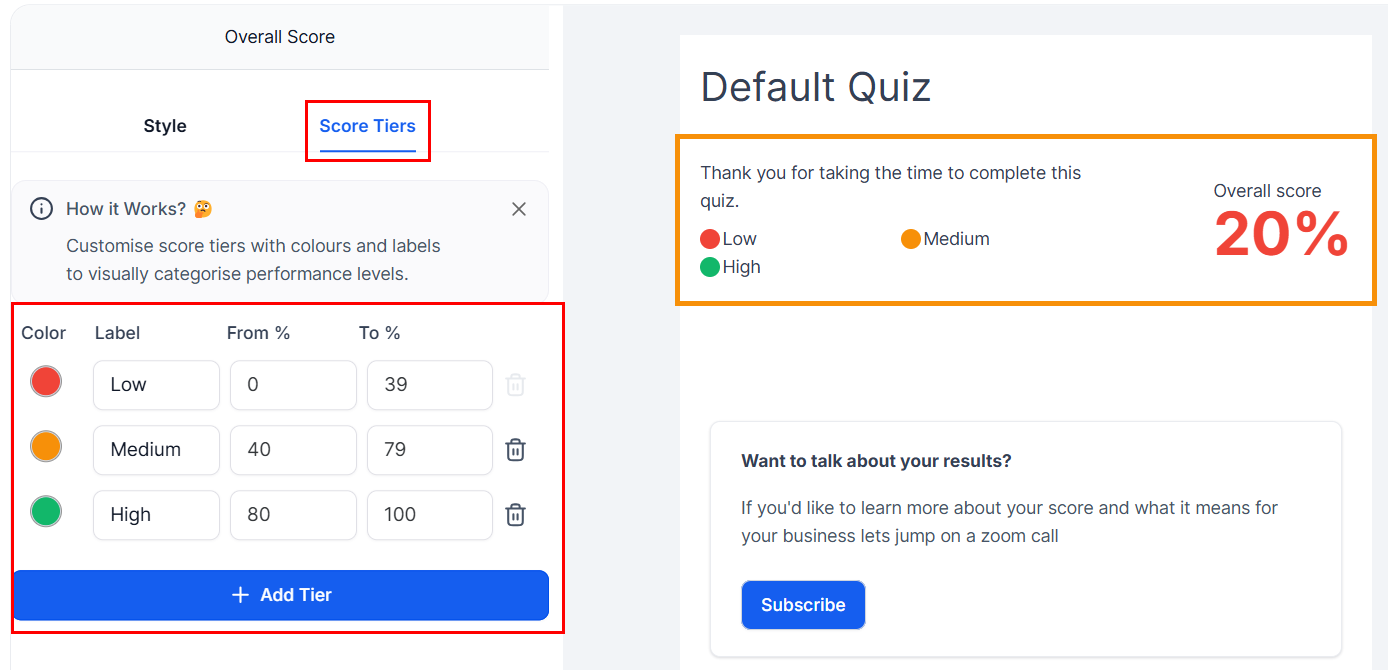Open the green color swatch for High tier
The width and height of the screenshot is (1388, 670).
46,511
